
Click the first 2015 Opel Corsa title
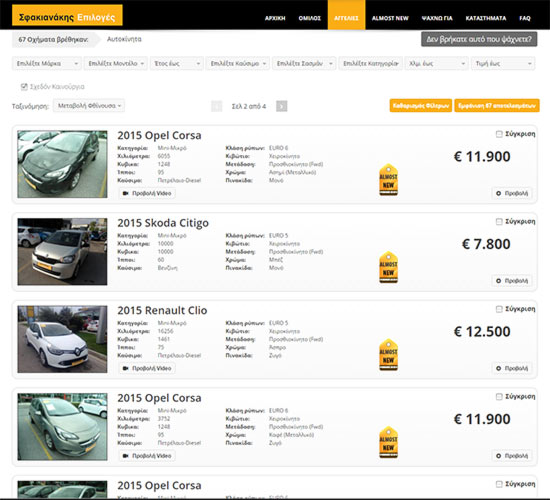point(159,135)
